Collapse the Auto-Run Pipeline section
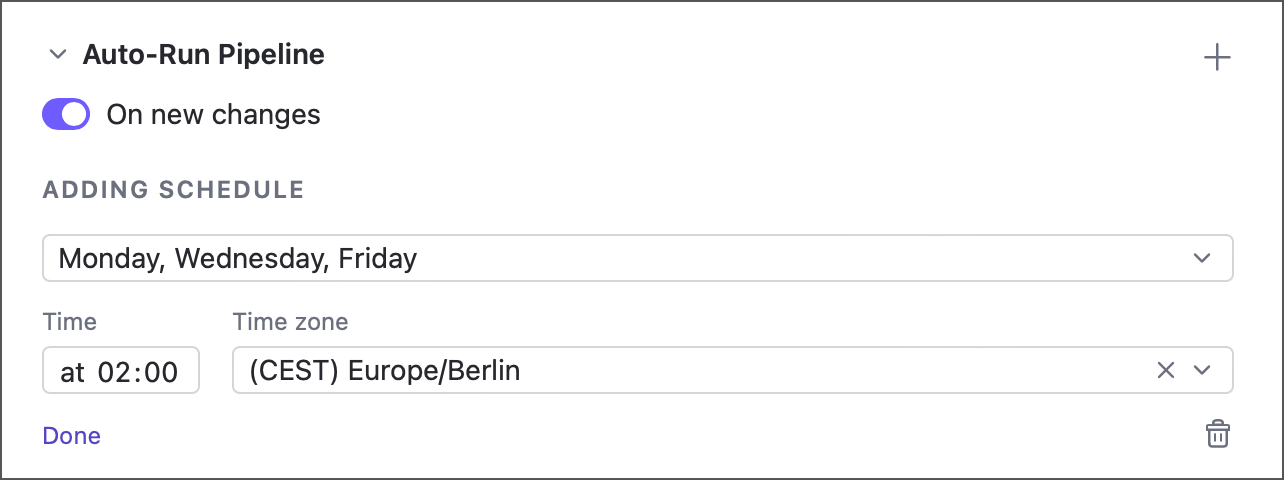1284x480 pixels. pos(57,55)
